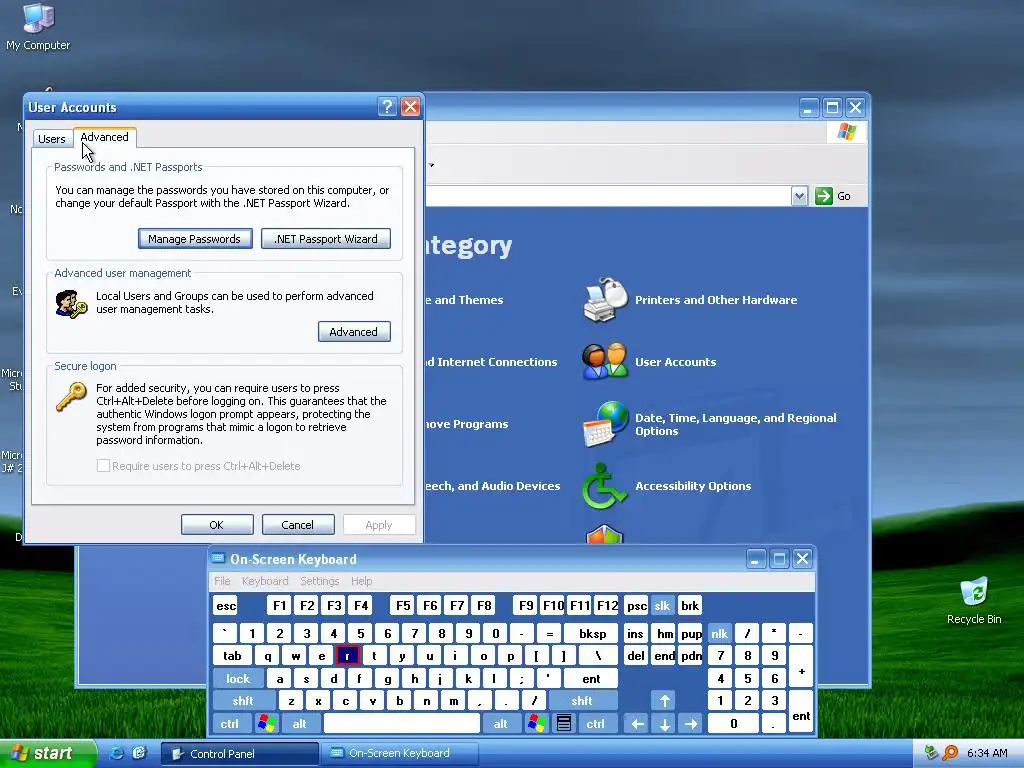Click the psc print screen key
Image resolution: width=1024 pixels, height=768 pixels.
[x=636, y=605]
